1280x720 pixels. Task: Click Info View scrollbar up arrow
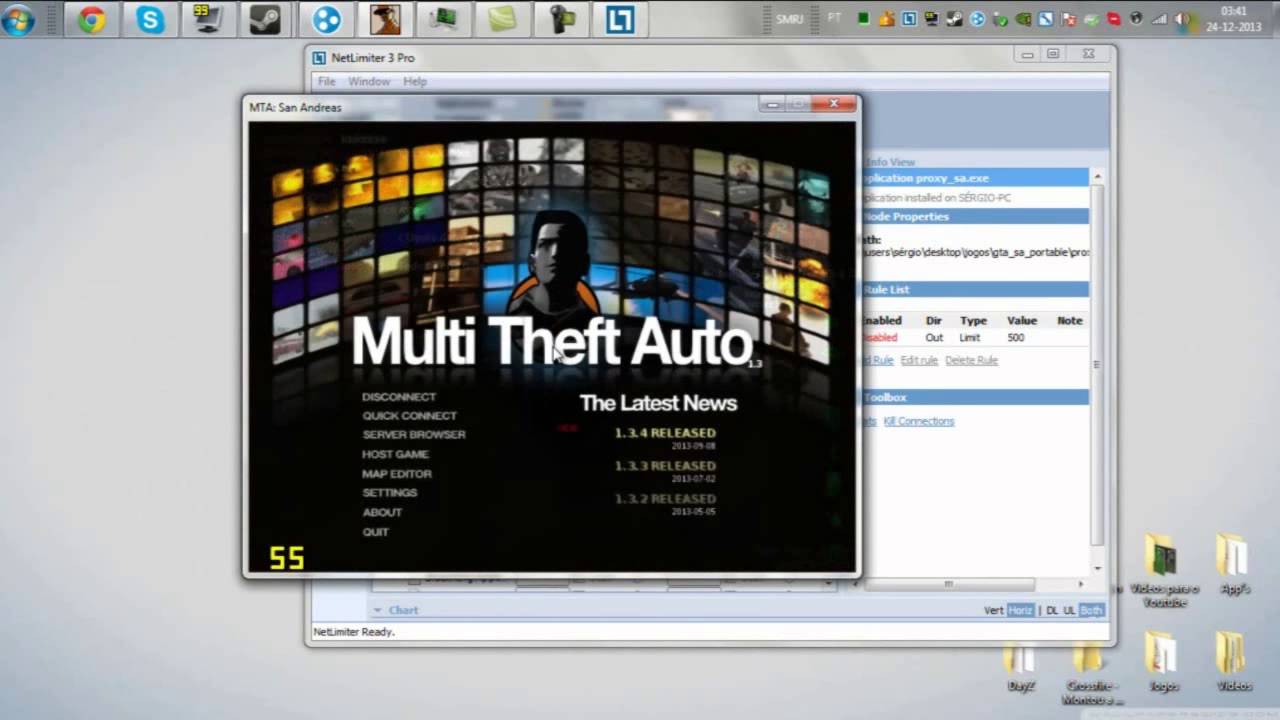[1097, 177]
